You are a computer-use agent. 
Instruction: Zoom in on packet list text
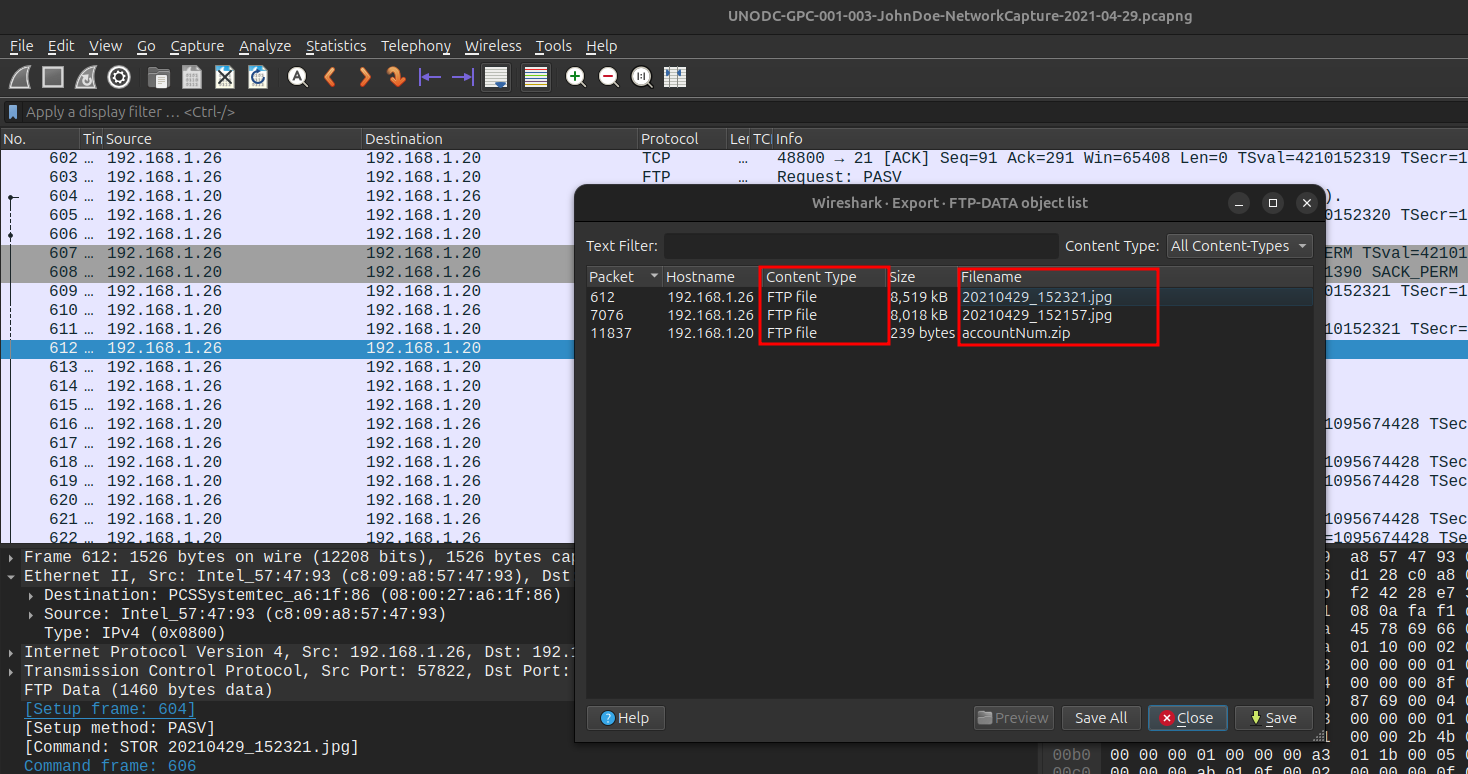point(575,77)
